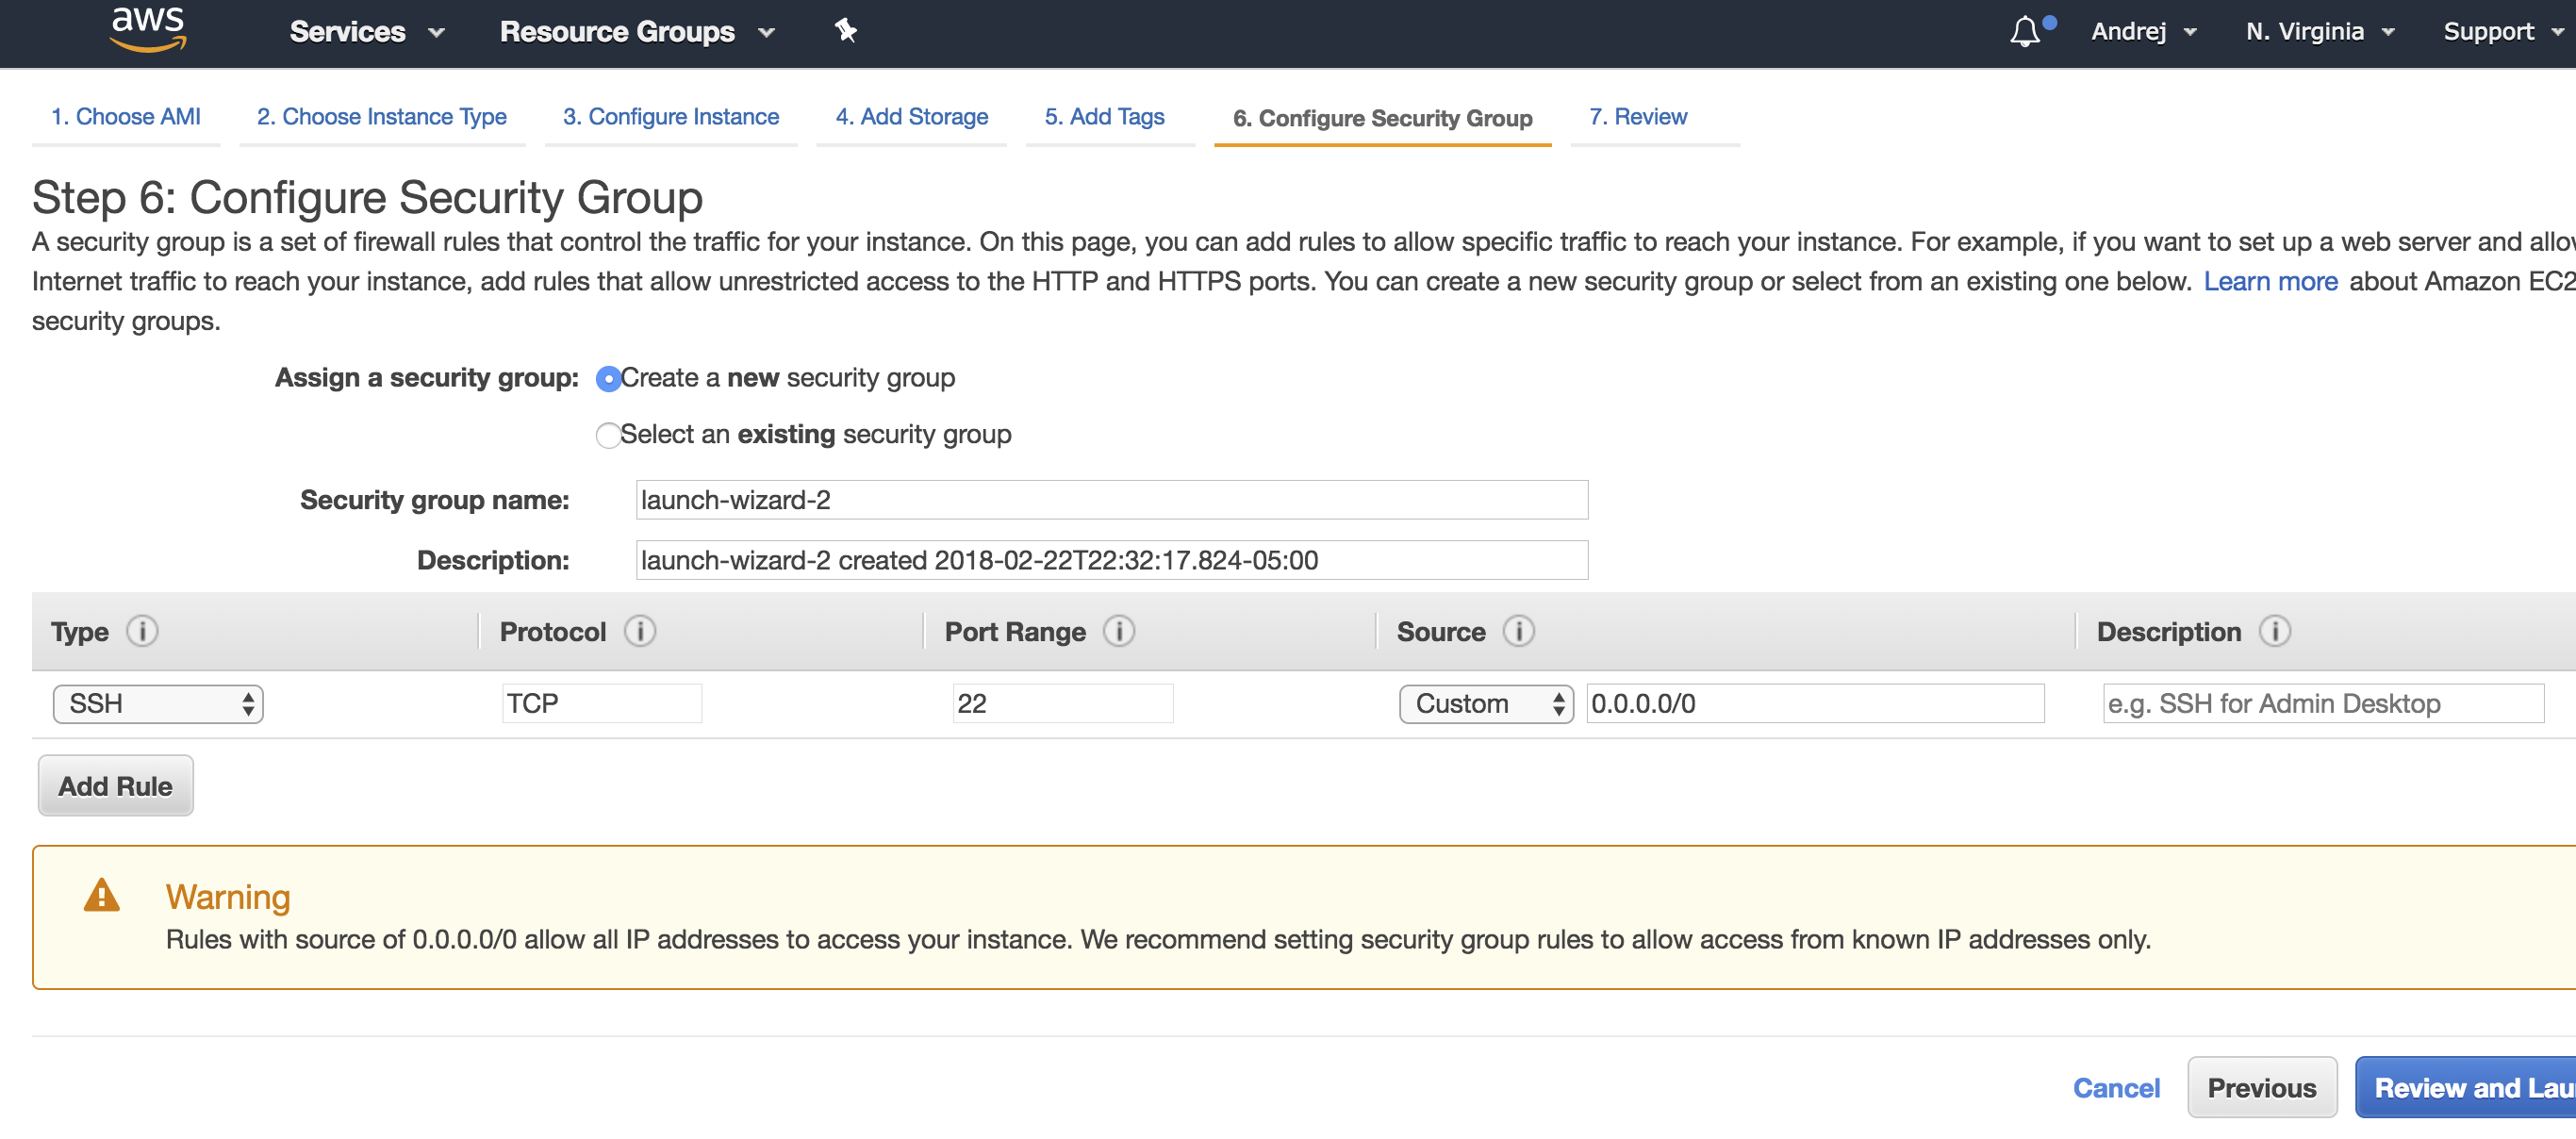Open the SSH rule type dropdown
Viewport: 2576px width, 1139px height.
(x=158, y=704)
